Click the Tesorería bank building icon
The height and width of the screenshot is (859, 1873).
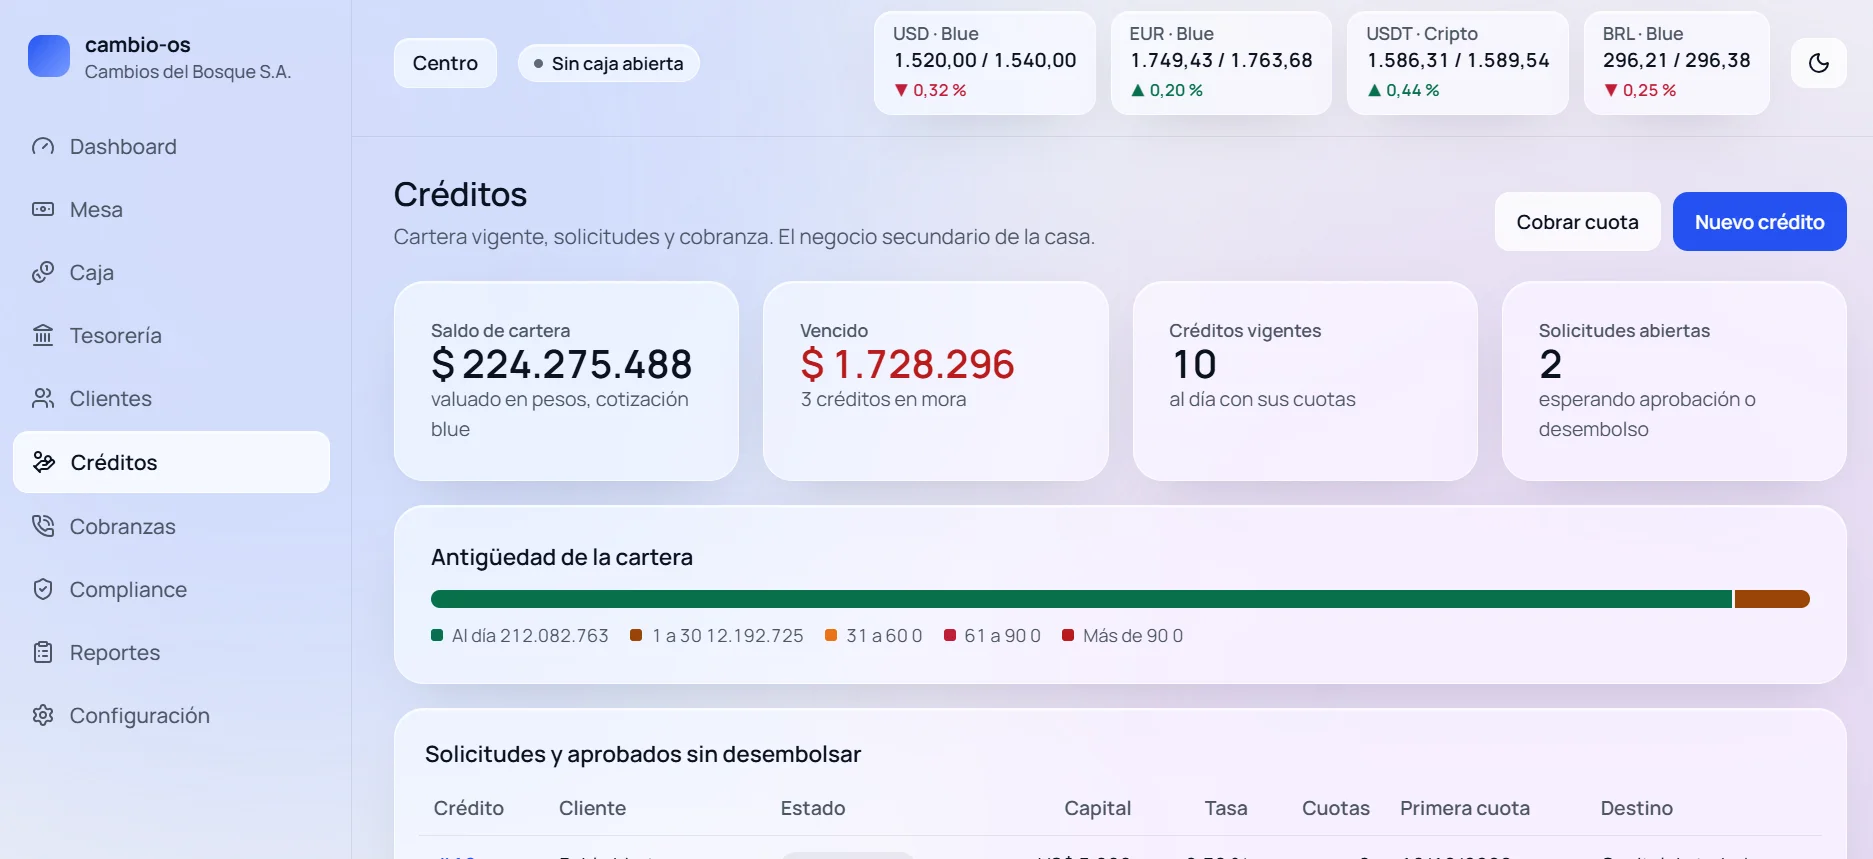pyautogui.click(x=43, y=336)
